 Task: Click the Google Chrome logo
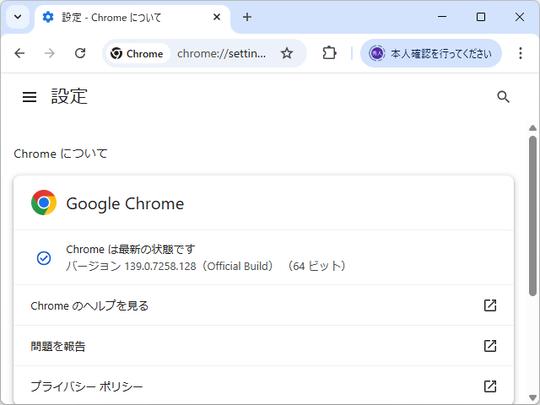pos(44,203)
